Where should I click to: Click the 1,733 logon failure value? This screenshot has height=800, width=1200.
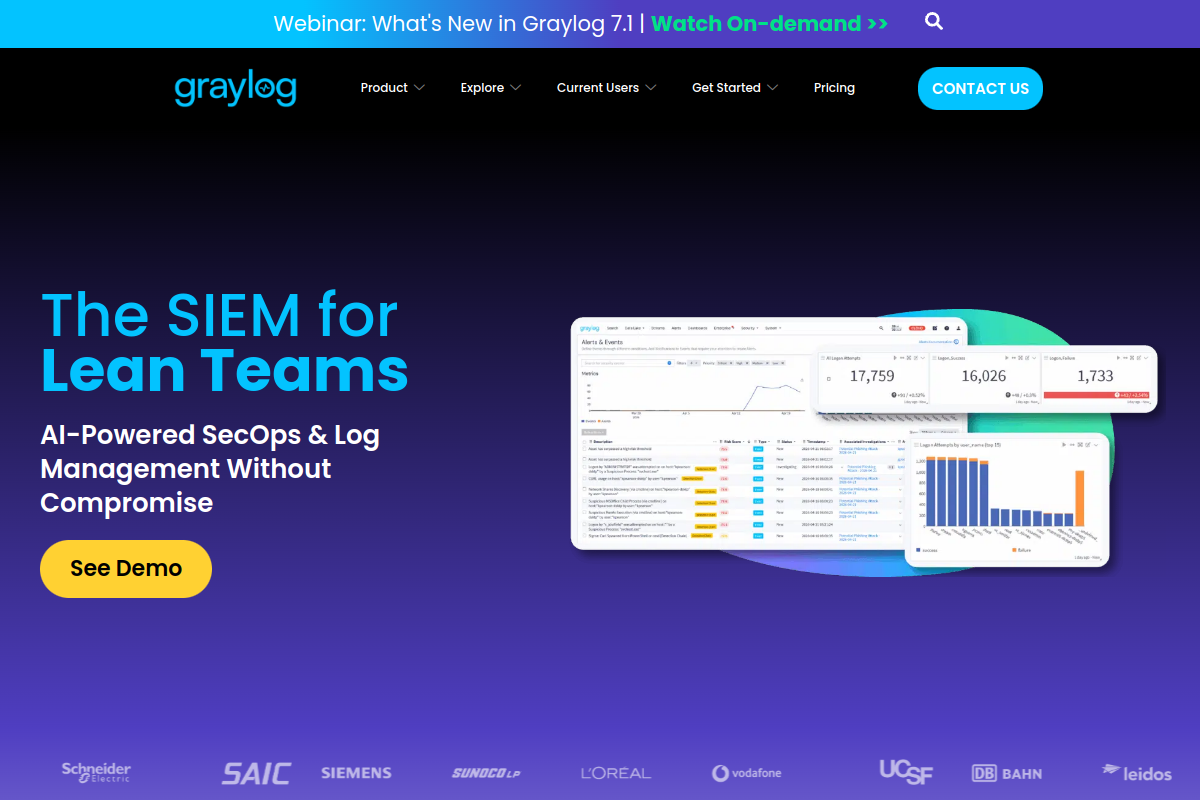coord(1095,376)
